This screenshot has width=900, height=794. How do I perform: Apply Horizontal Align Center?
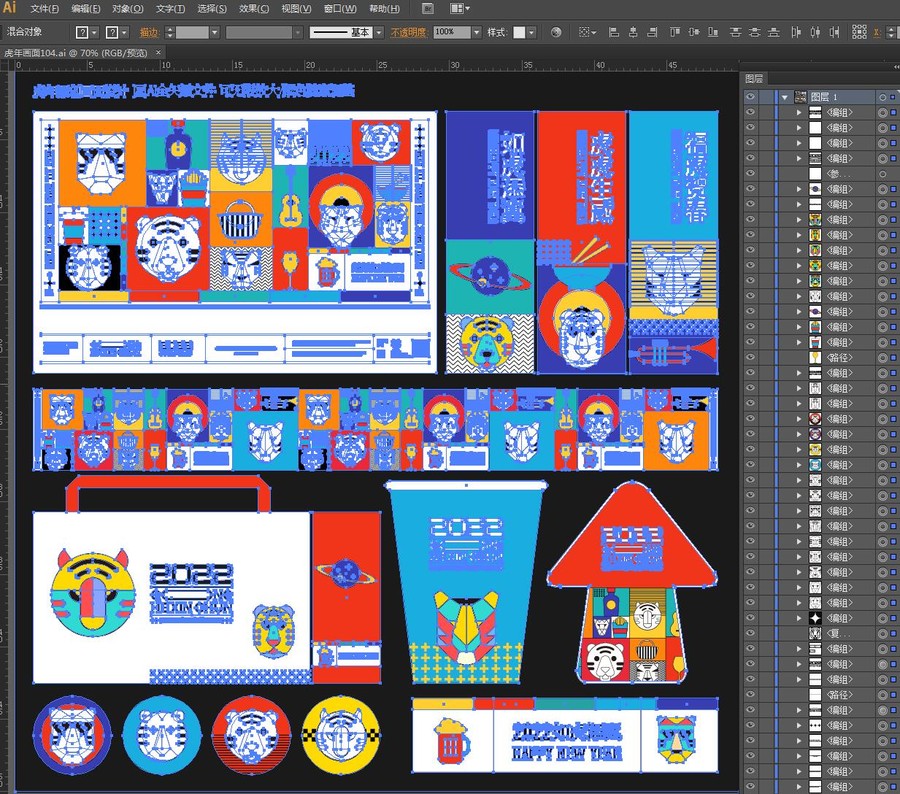[x=633, y=33]
